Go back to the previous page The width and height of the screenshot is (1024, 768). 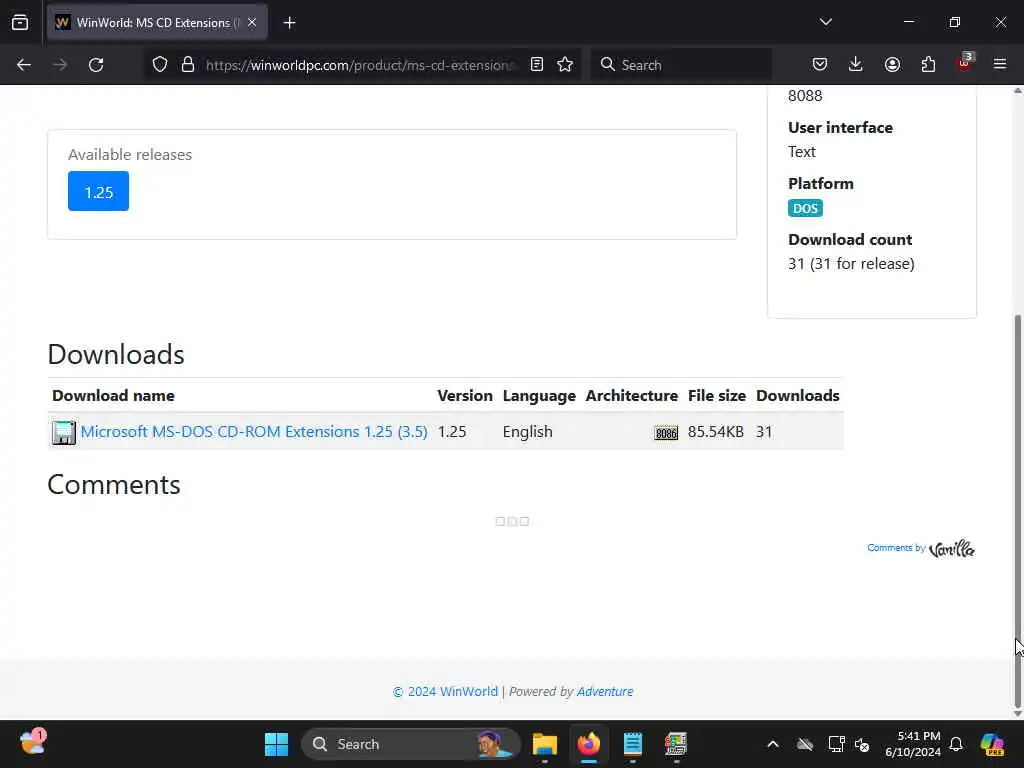click(24, 65)
